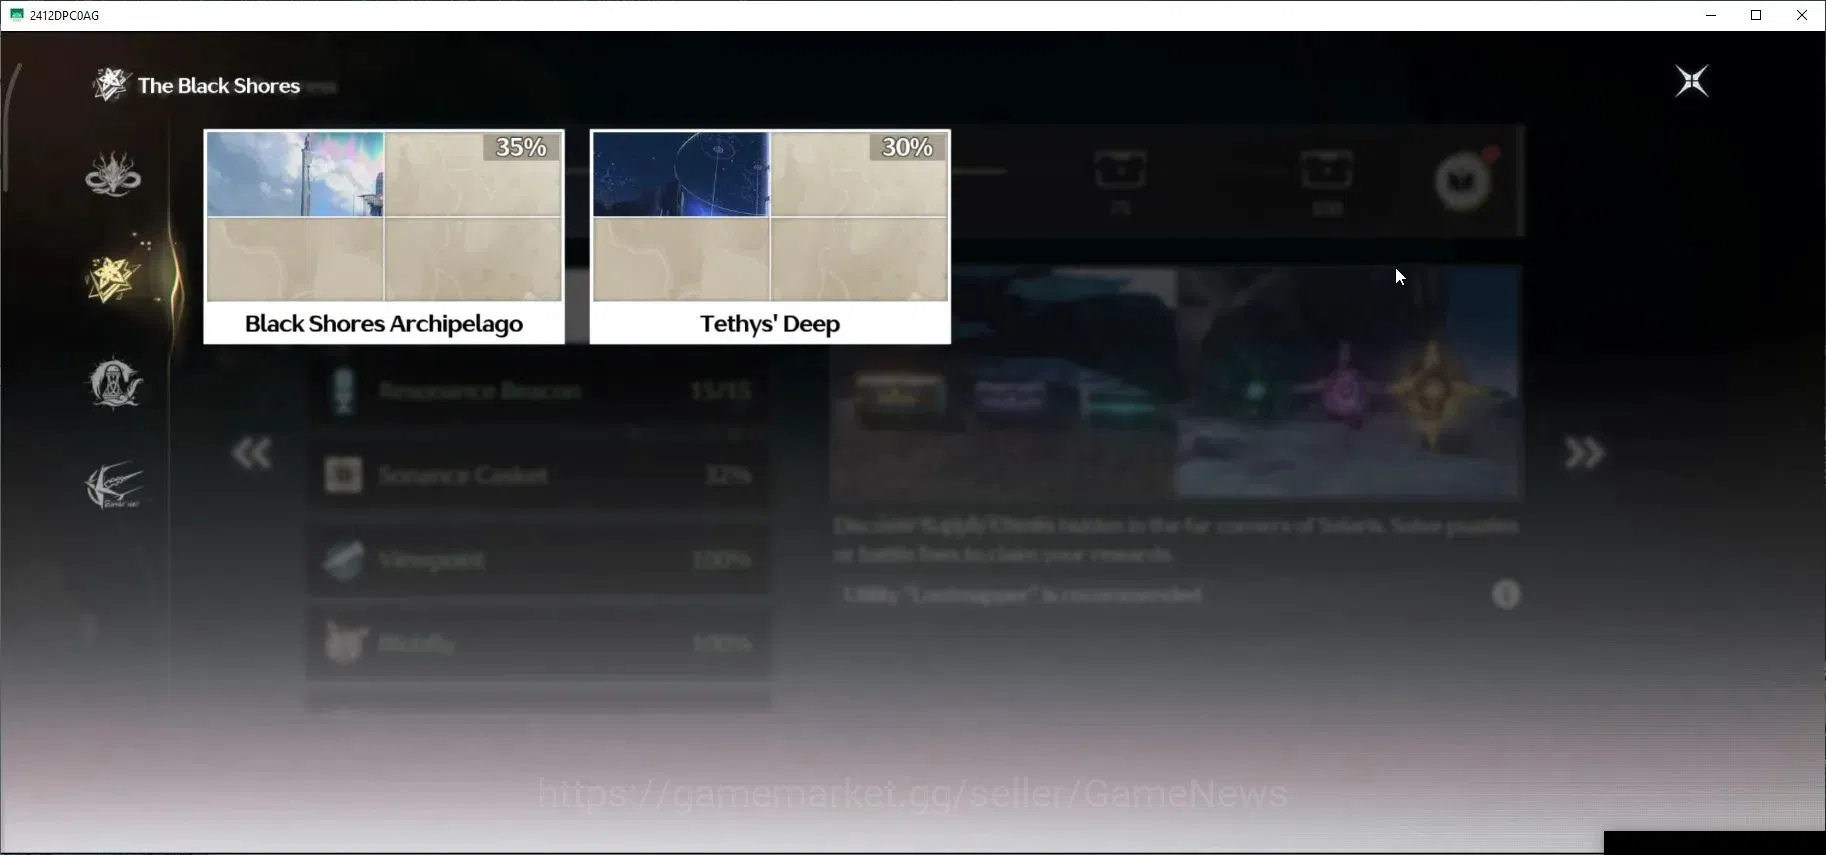Select the blurred Sonance Casket progress row

click(x=539, y=475)
